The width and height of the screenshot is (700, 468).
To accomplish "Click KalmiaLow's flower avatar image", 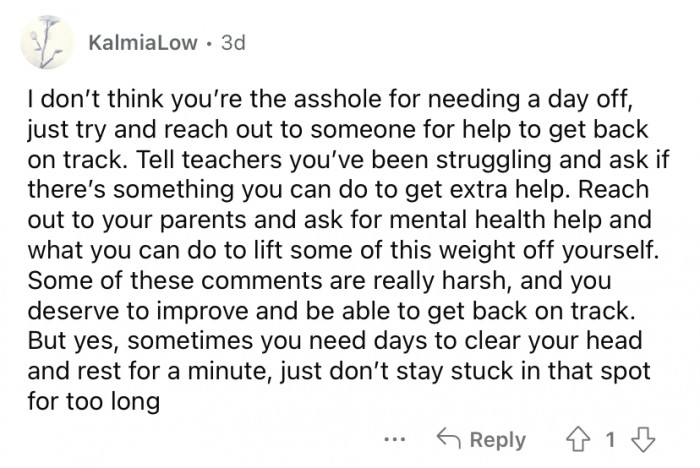I will pyautogui.click(x=43, y=46).
